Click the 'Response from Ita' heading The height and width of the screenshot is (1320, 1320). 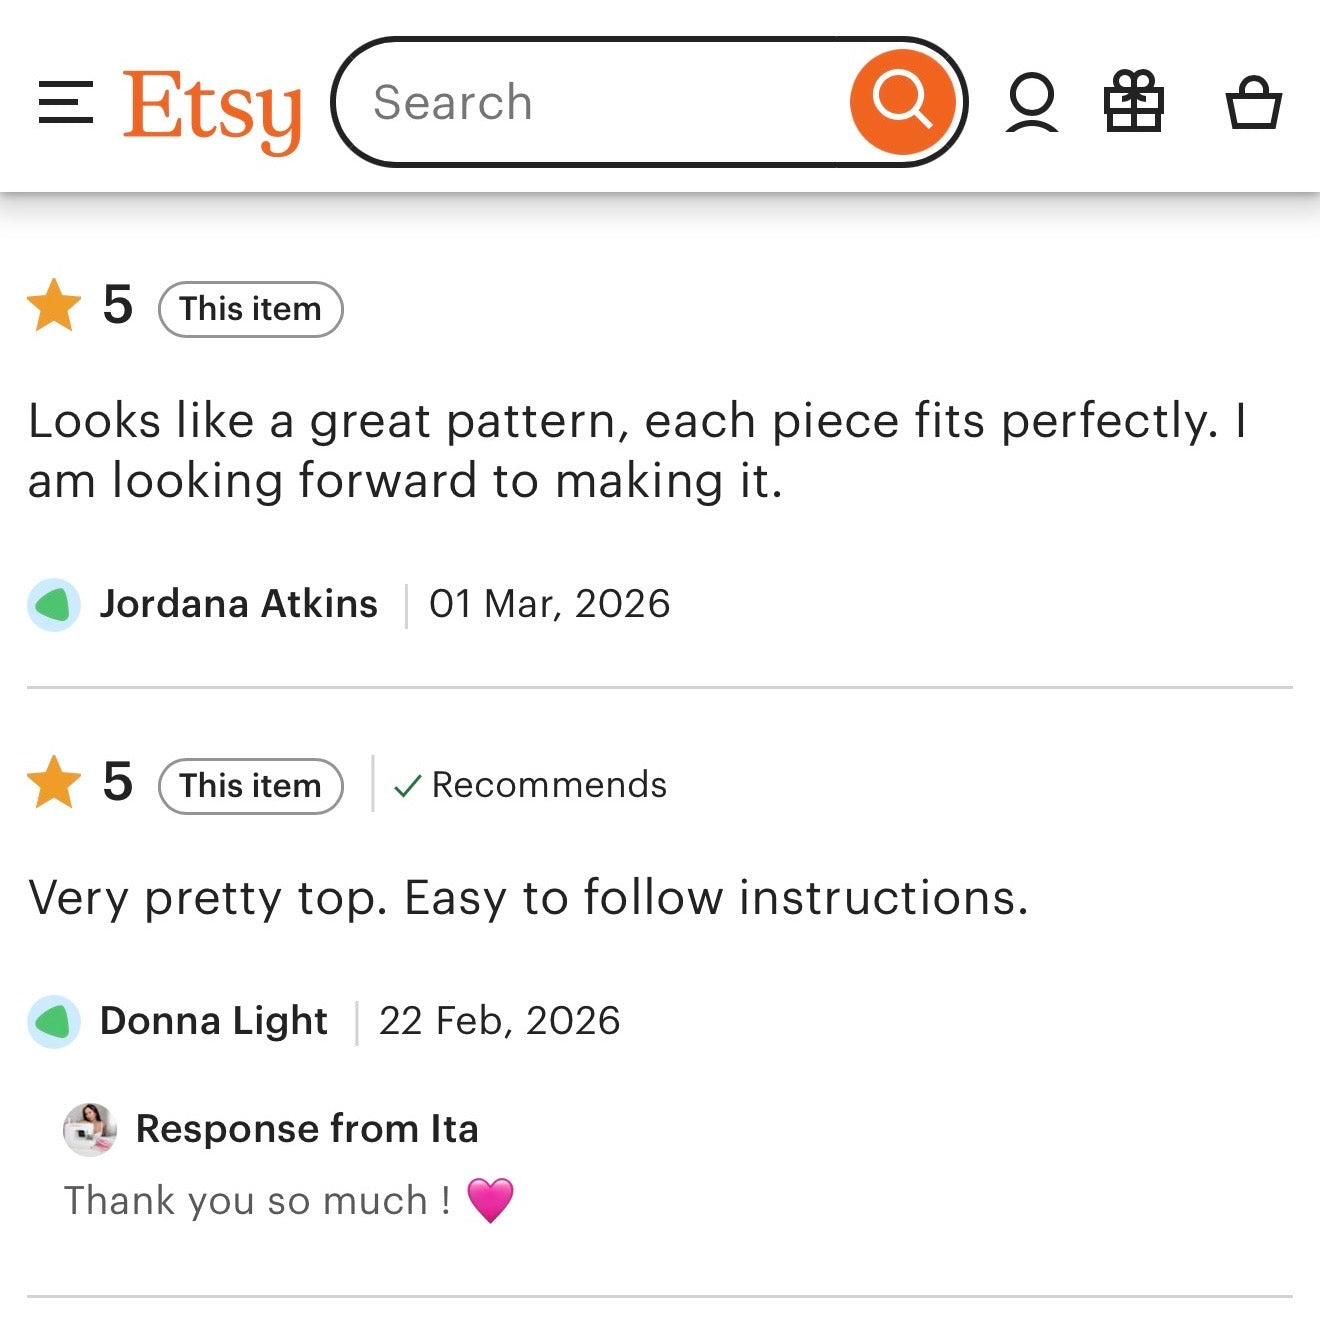pyautogui.click(x=307, y=1129)
